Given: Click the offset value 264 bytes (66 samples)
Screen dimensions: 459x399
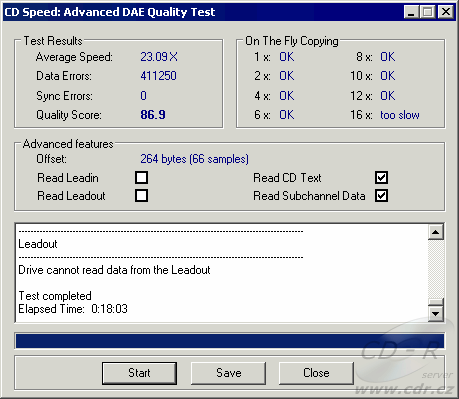Looking at the screenshot, I should 194,159.
